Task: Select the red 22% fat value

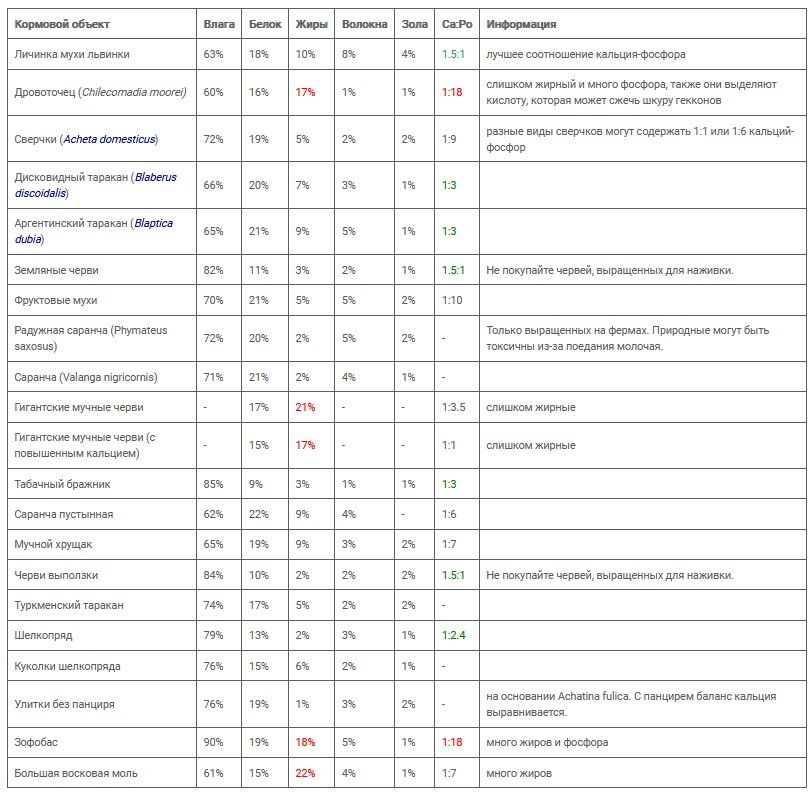Action: pyautogui.click(x=305, y=773)
